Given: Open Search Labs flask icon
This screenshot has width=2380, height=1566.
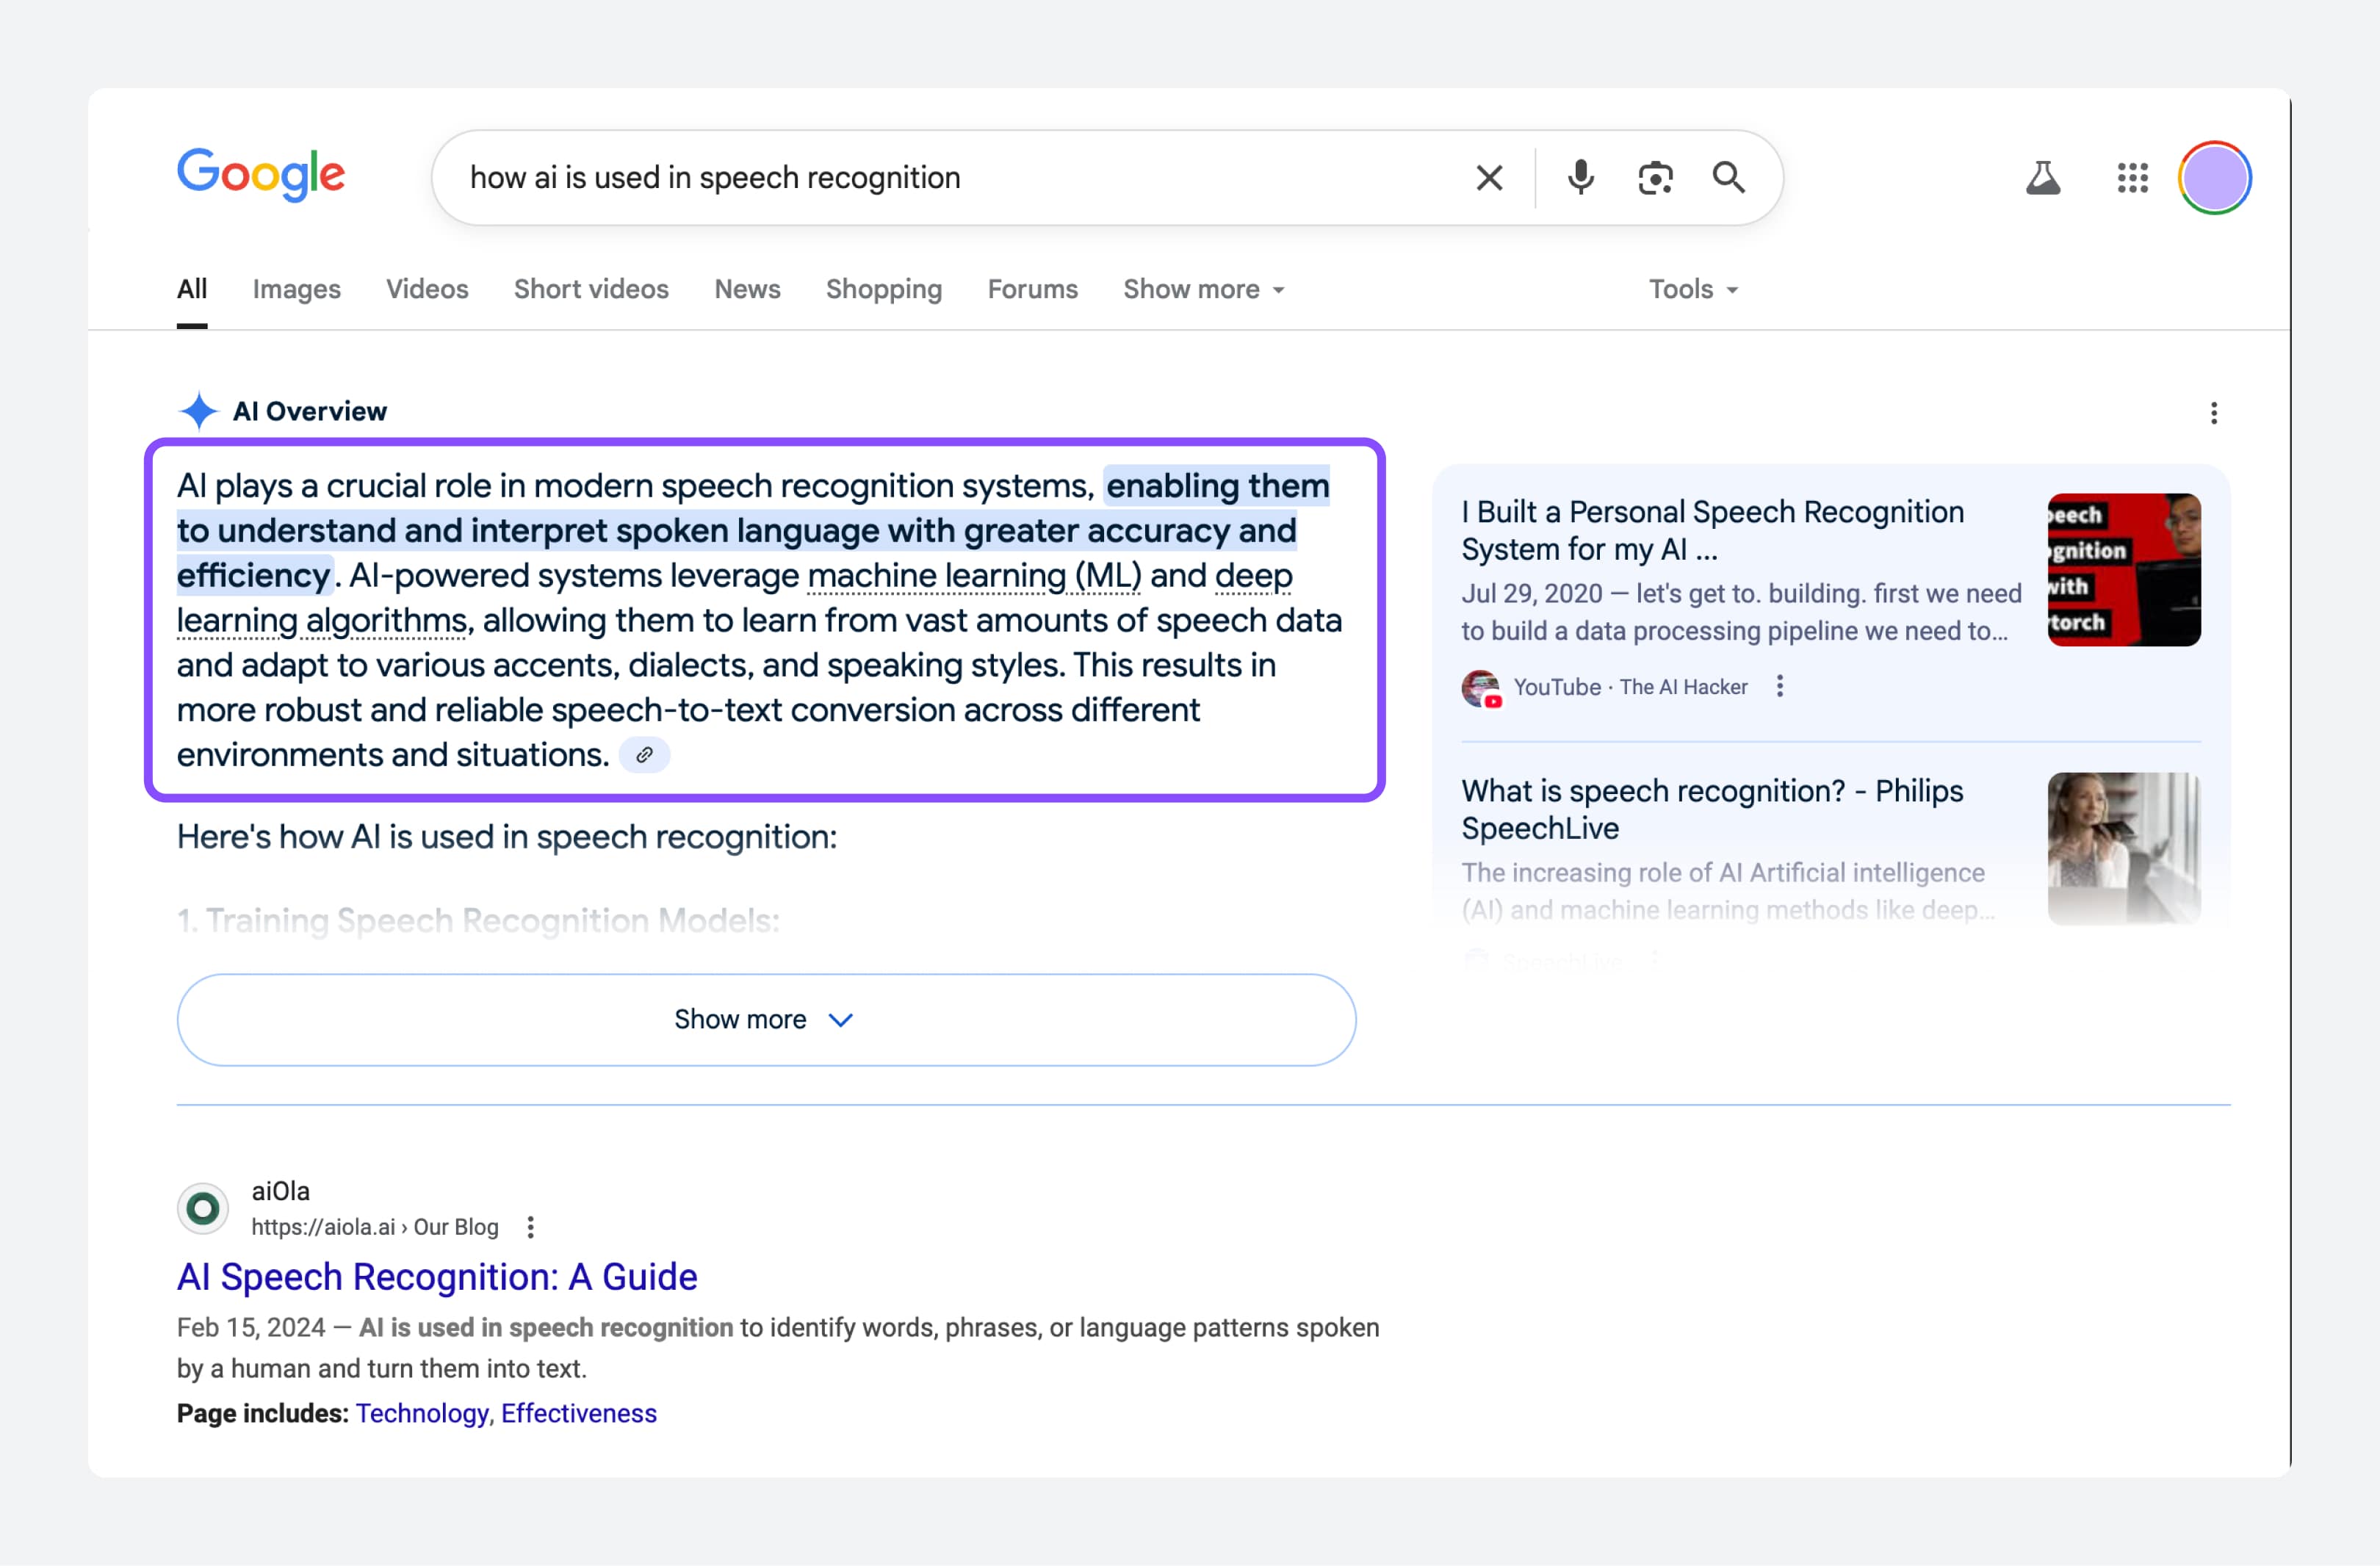Looking at the screenshot, I should (2043, 178).
